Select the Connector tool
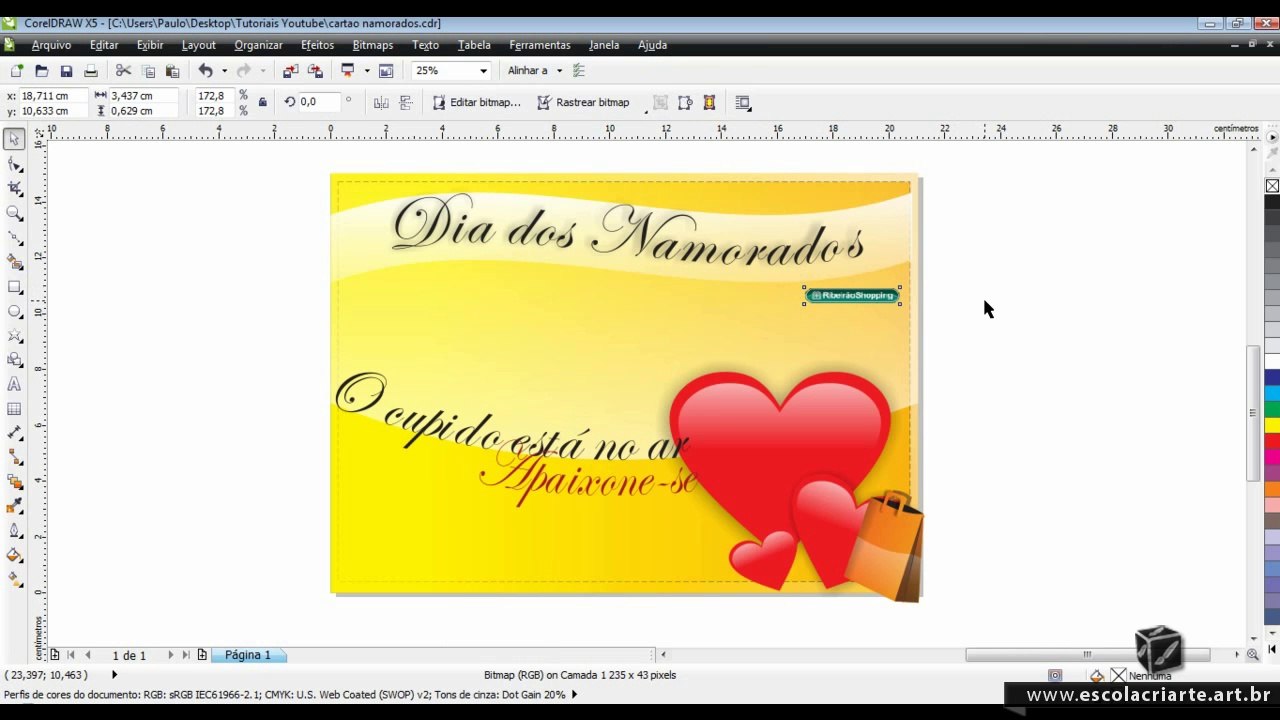This screenshot has height=720, width=1280. tap(15, 458)
